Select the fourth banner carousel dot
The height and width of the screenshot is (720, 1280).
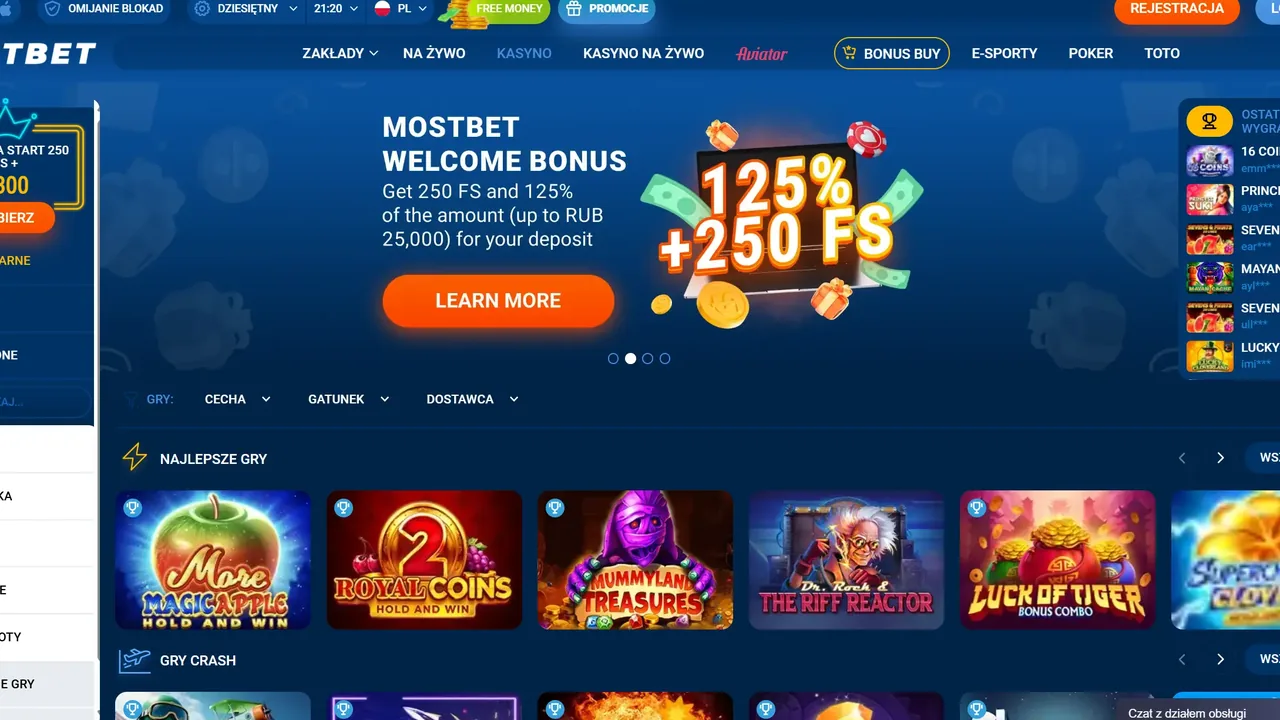665,358
